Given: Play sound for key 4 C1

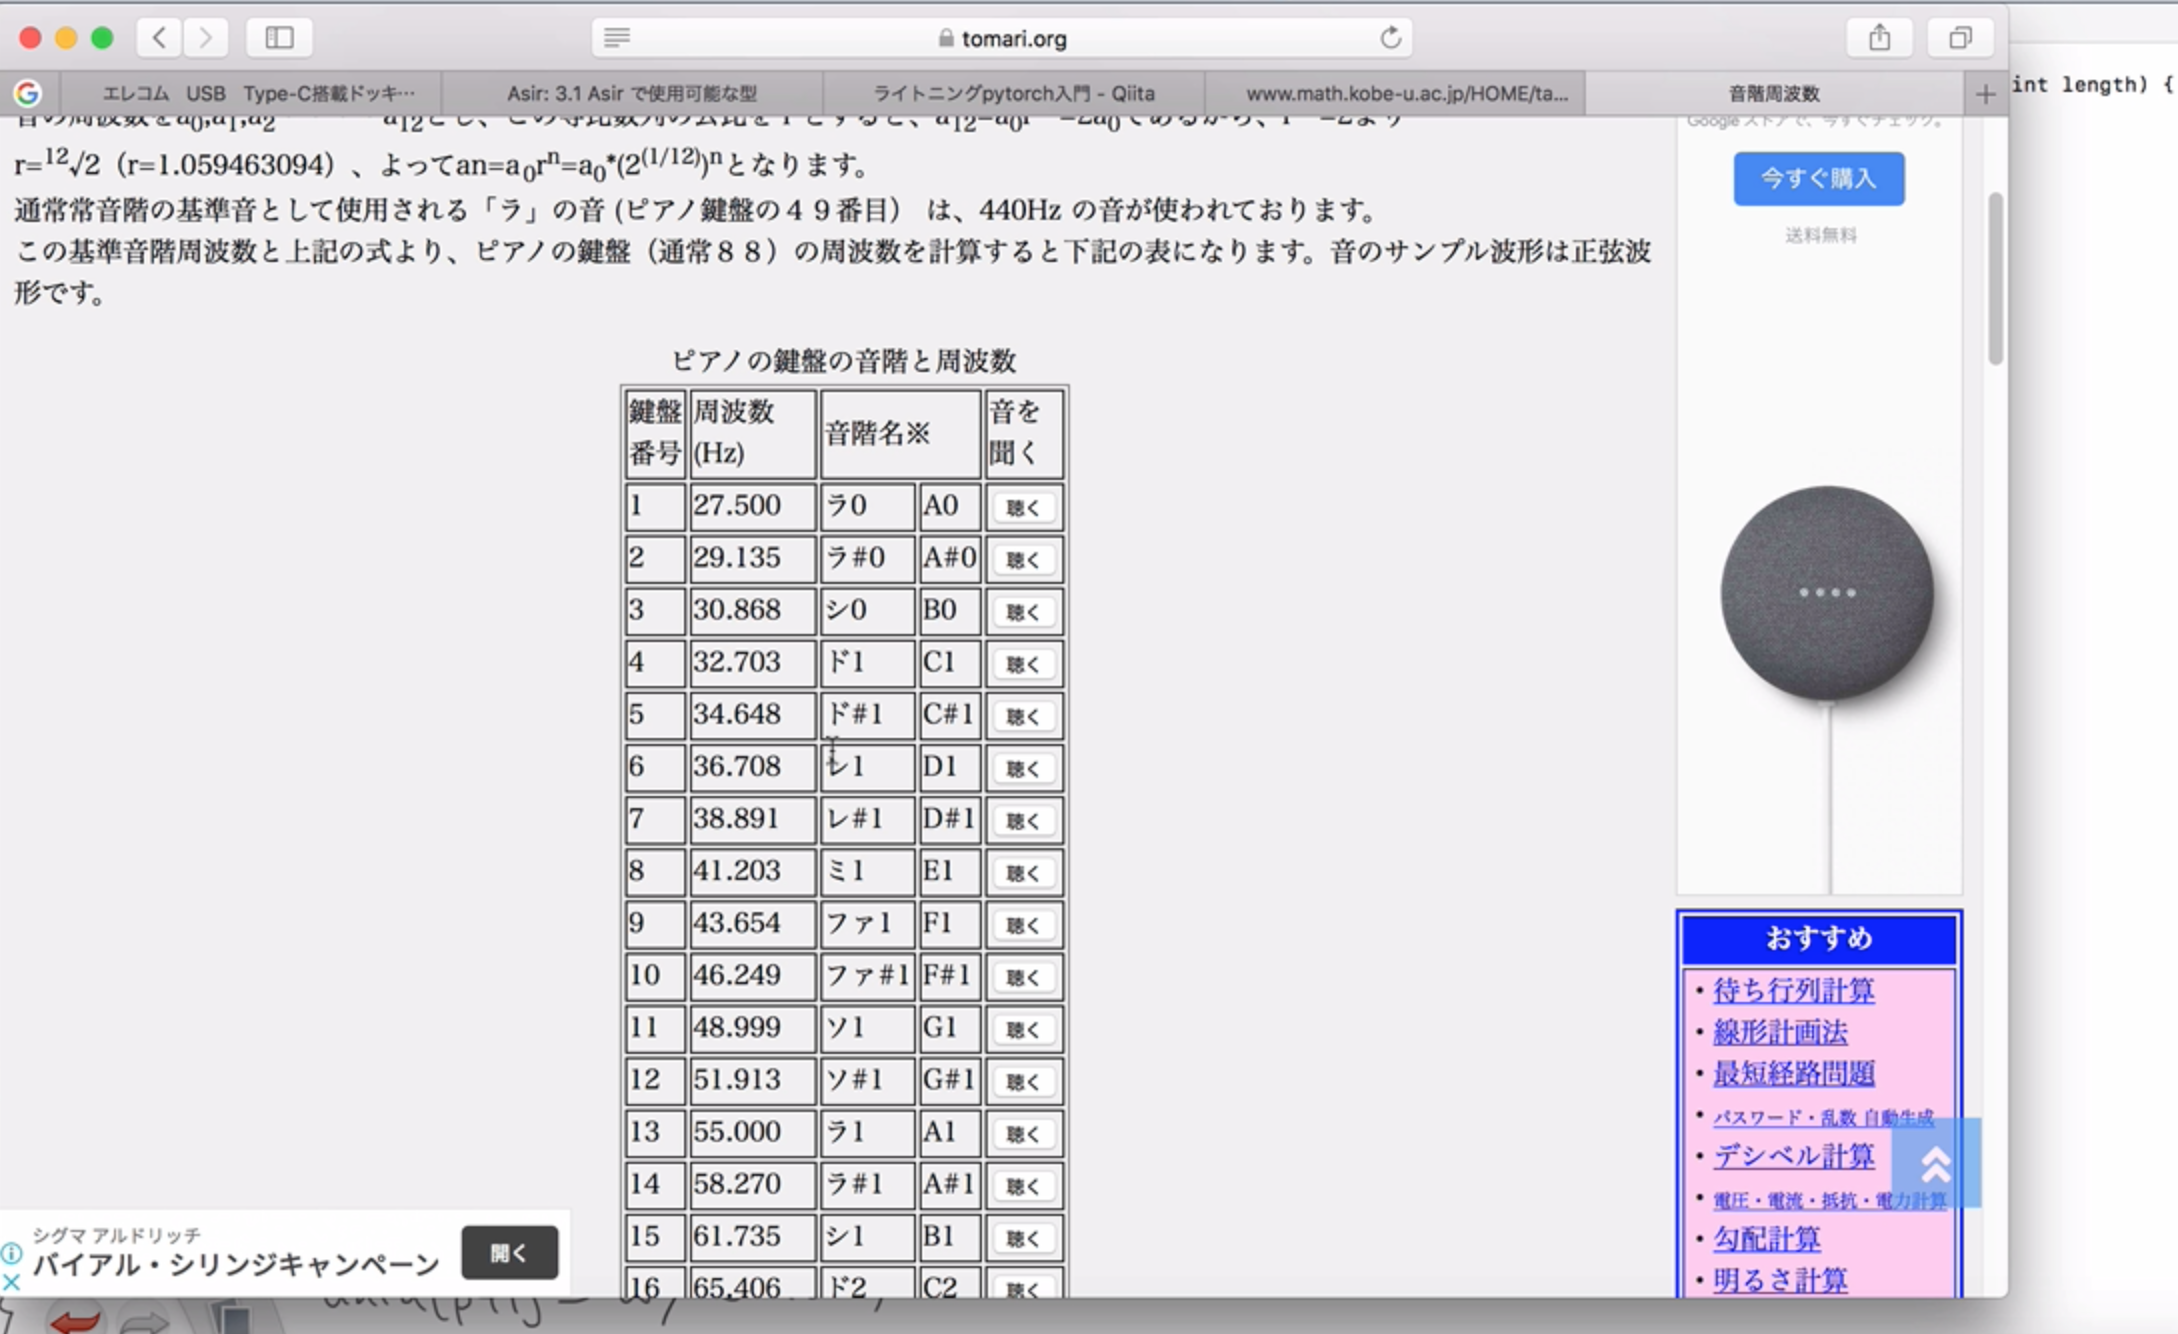Looking at the screenshot, I should click(1023, 663).
